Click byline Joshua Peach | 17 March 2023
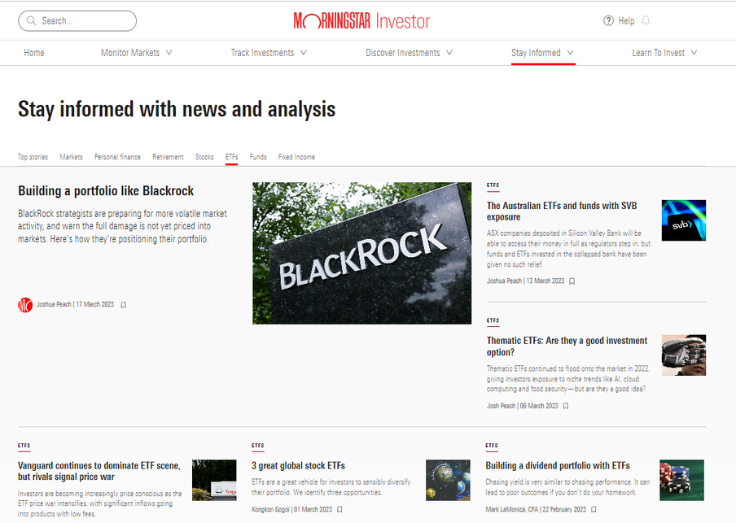 (x=75, y=305)
